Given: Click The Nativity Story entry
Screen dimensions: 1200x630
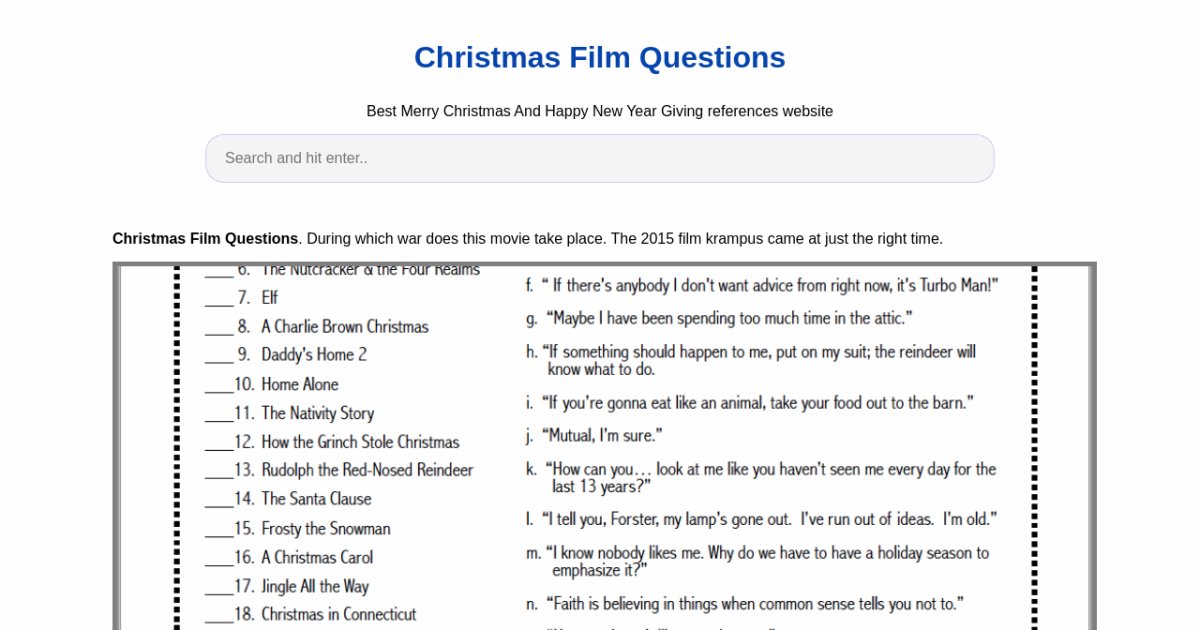Looking at the screenshot, I should click(317, 413).
